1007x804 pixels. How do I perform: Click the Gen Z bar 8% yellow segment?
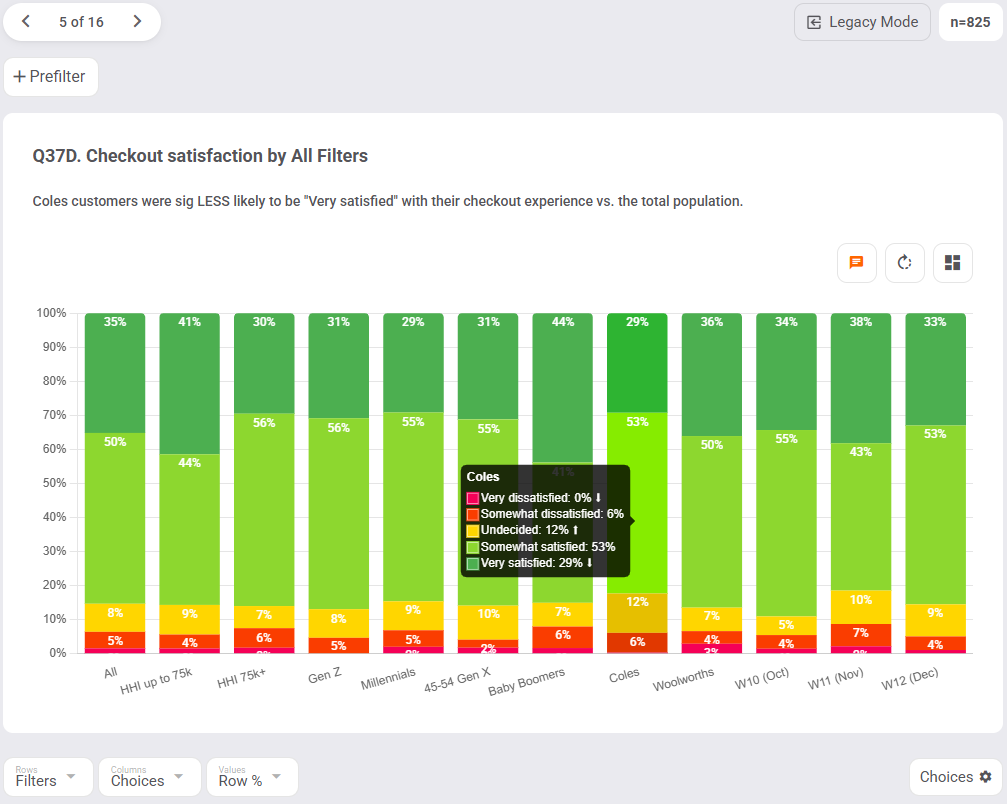(338, 623)
